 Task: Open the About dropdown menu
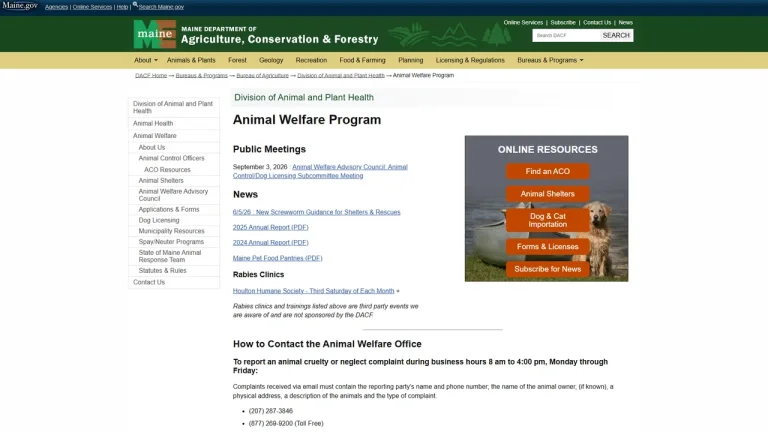145,60
